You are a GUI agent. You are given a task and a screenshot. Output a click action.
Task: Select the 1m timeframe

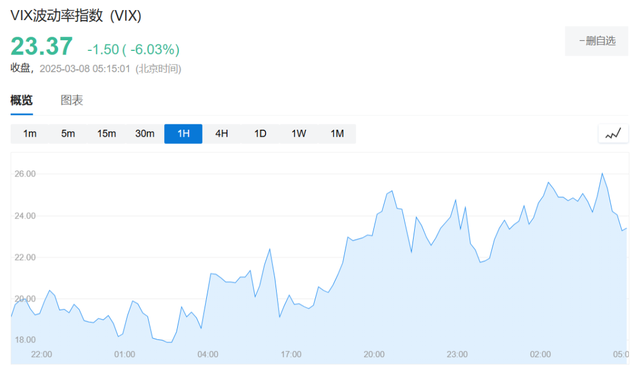pyautogui.click(x=30, y=133)
